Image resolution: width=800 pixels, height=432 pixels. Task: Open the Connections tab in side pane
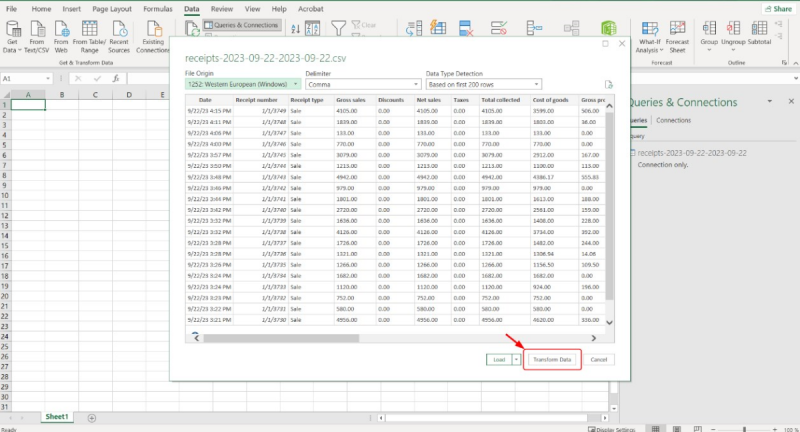(x=673, y=120)
